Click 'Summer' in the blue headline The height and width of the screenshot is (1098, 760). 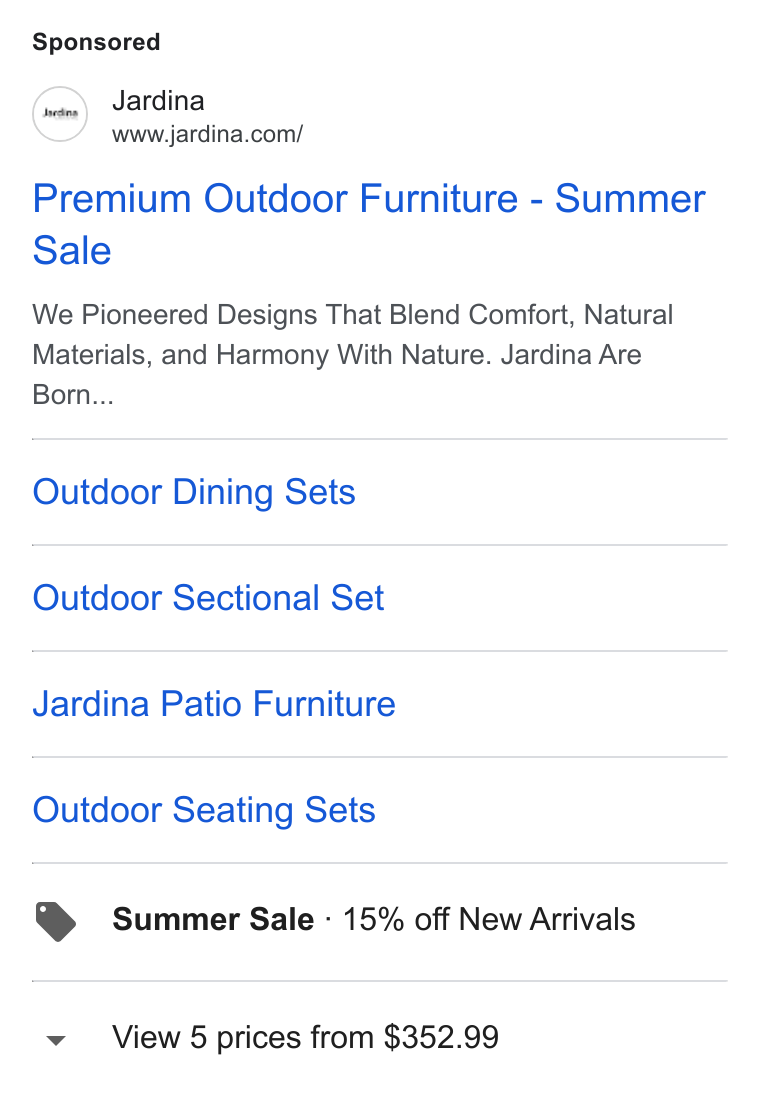click(630, 198)
